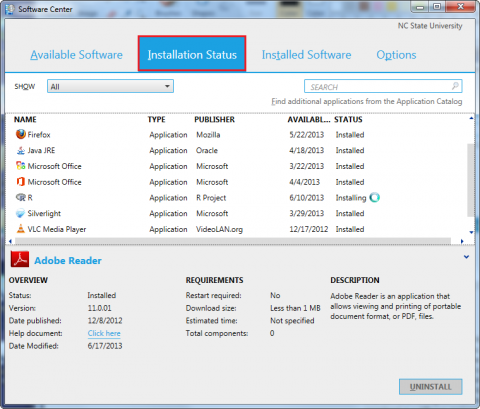Click the orange Microsoft Office icon dated 4/4/2013
Viewport: 480px width, 409px height.
click(21, 182)
